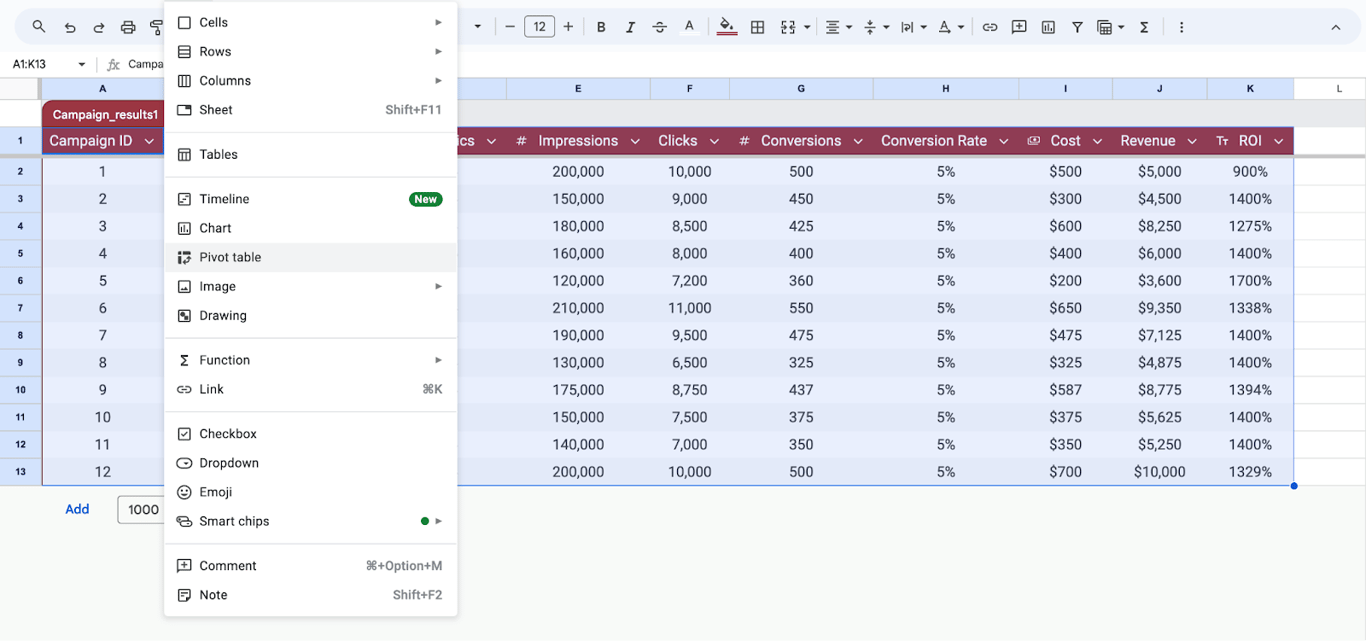Insert a Dropdown from the menu
The image size is (1366, 641).
click(x=310, y=463)
